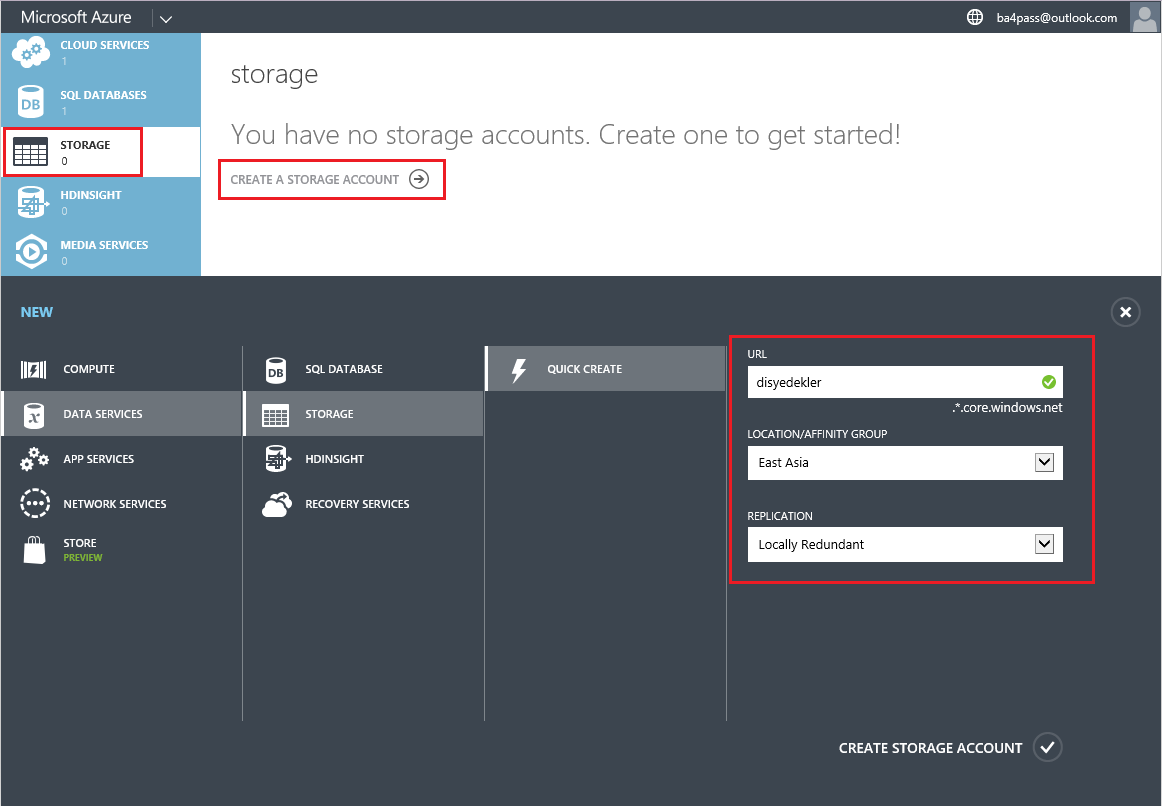Select Media Services in the sidebar
Viewport: 1162px width, 806px height.
101,252
